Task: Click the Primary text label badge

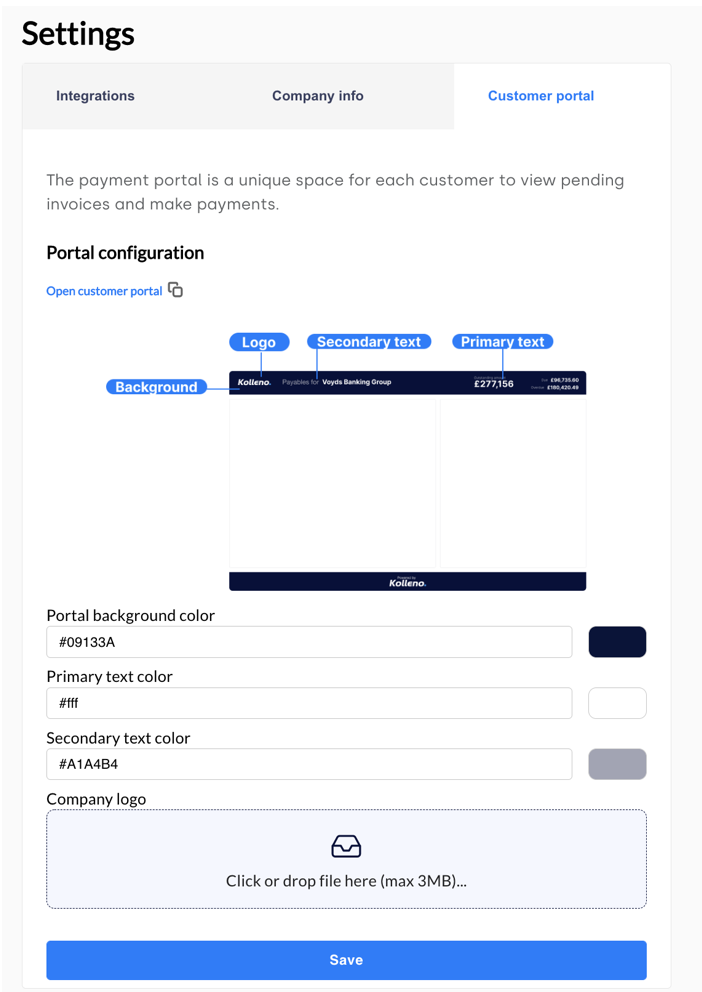Action: tap(502, 342)
